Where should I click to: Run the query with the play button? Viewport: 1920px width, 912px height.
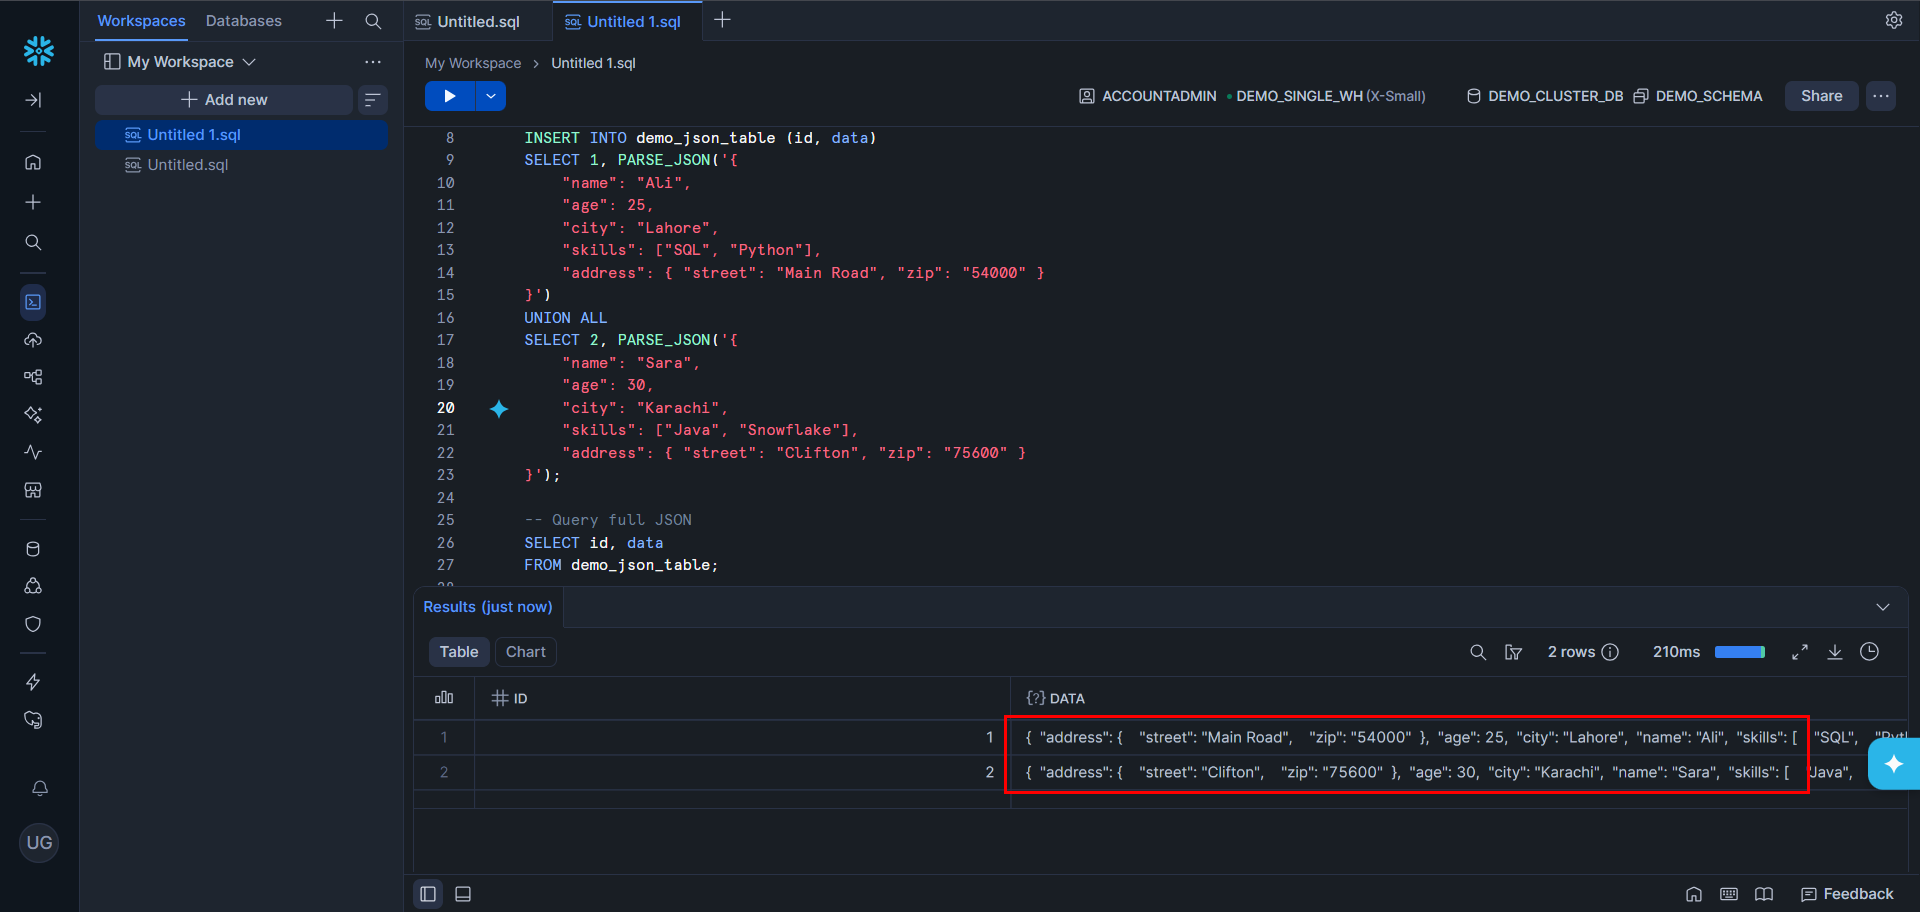[451, 96]
